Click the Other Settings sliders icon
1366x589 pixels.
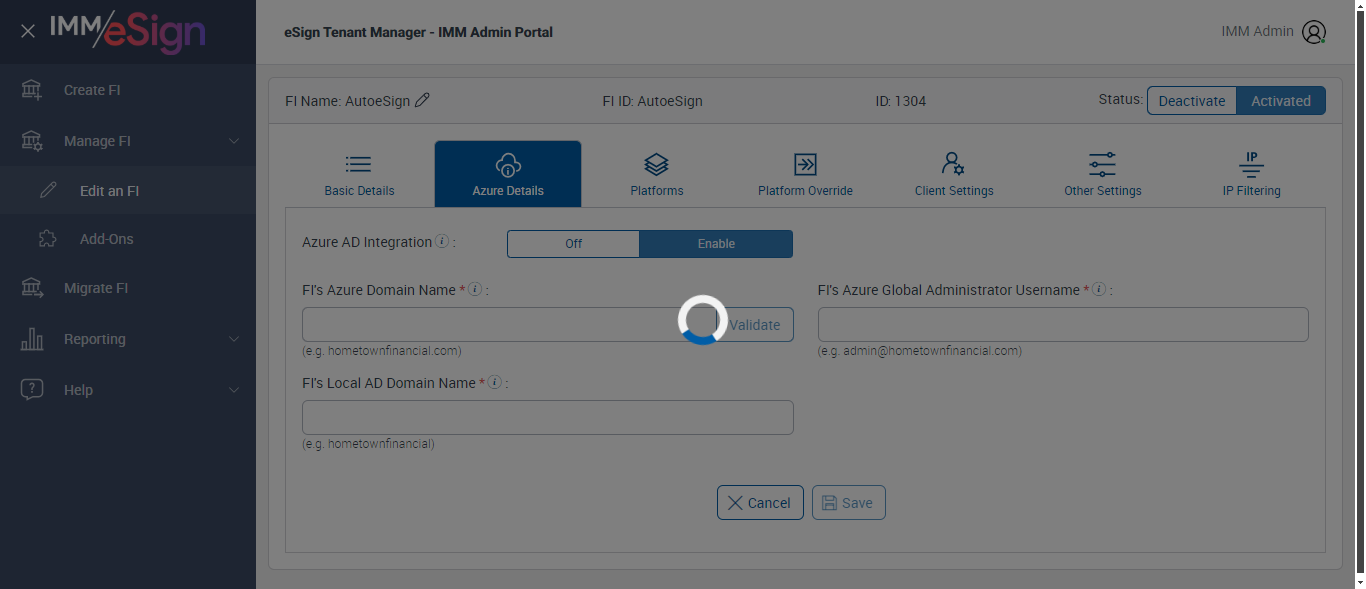pyautogui.click(x=1102, y=164)
